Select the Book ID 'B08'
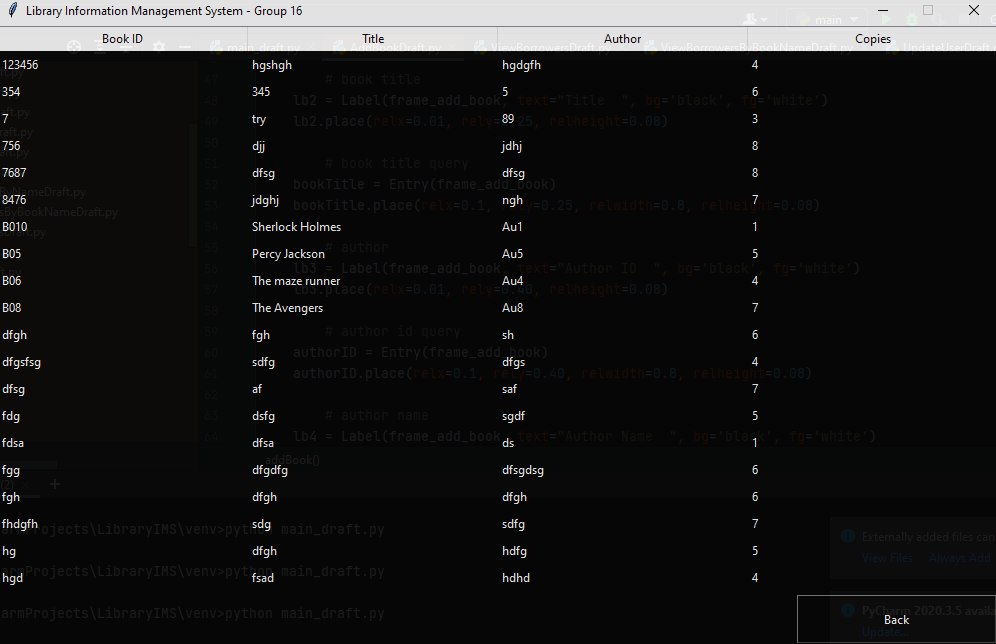Image resolution: width=996 pixels, height=644 pixels. click(x=11, y=308)
